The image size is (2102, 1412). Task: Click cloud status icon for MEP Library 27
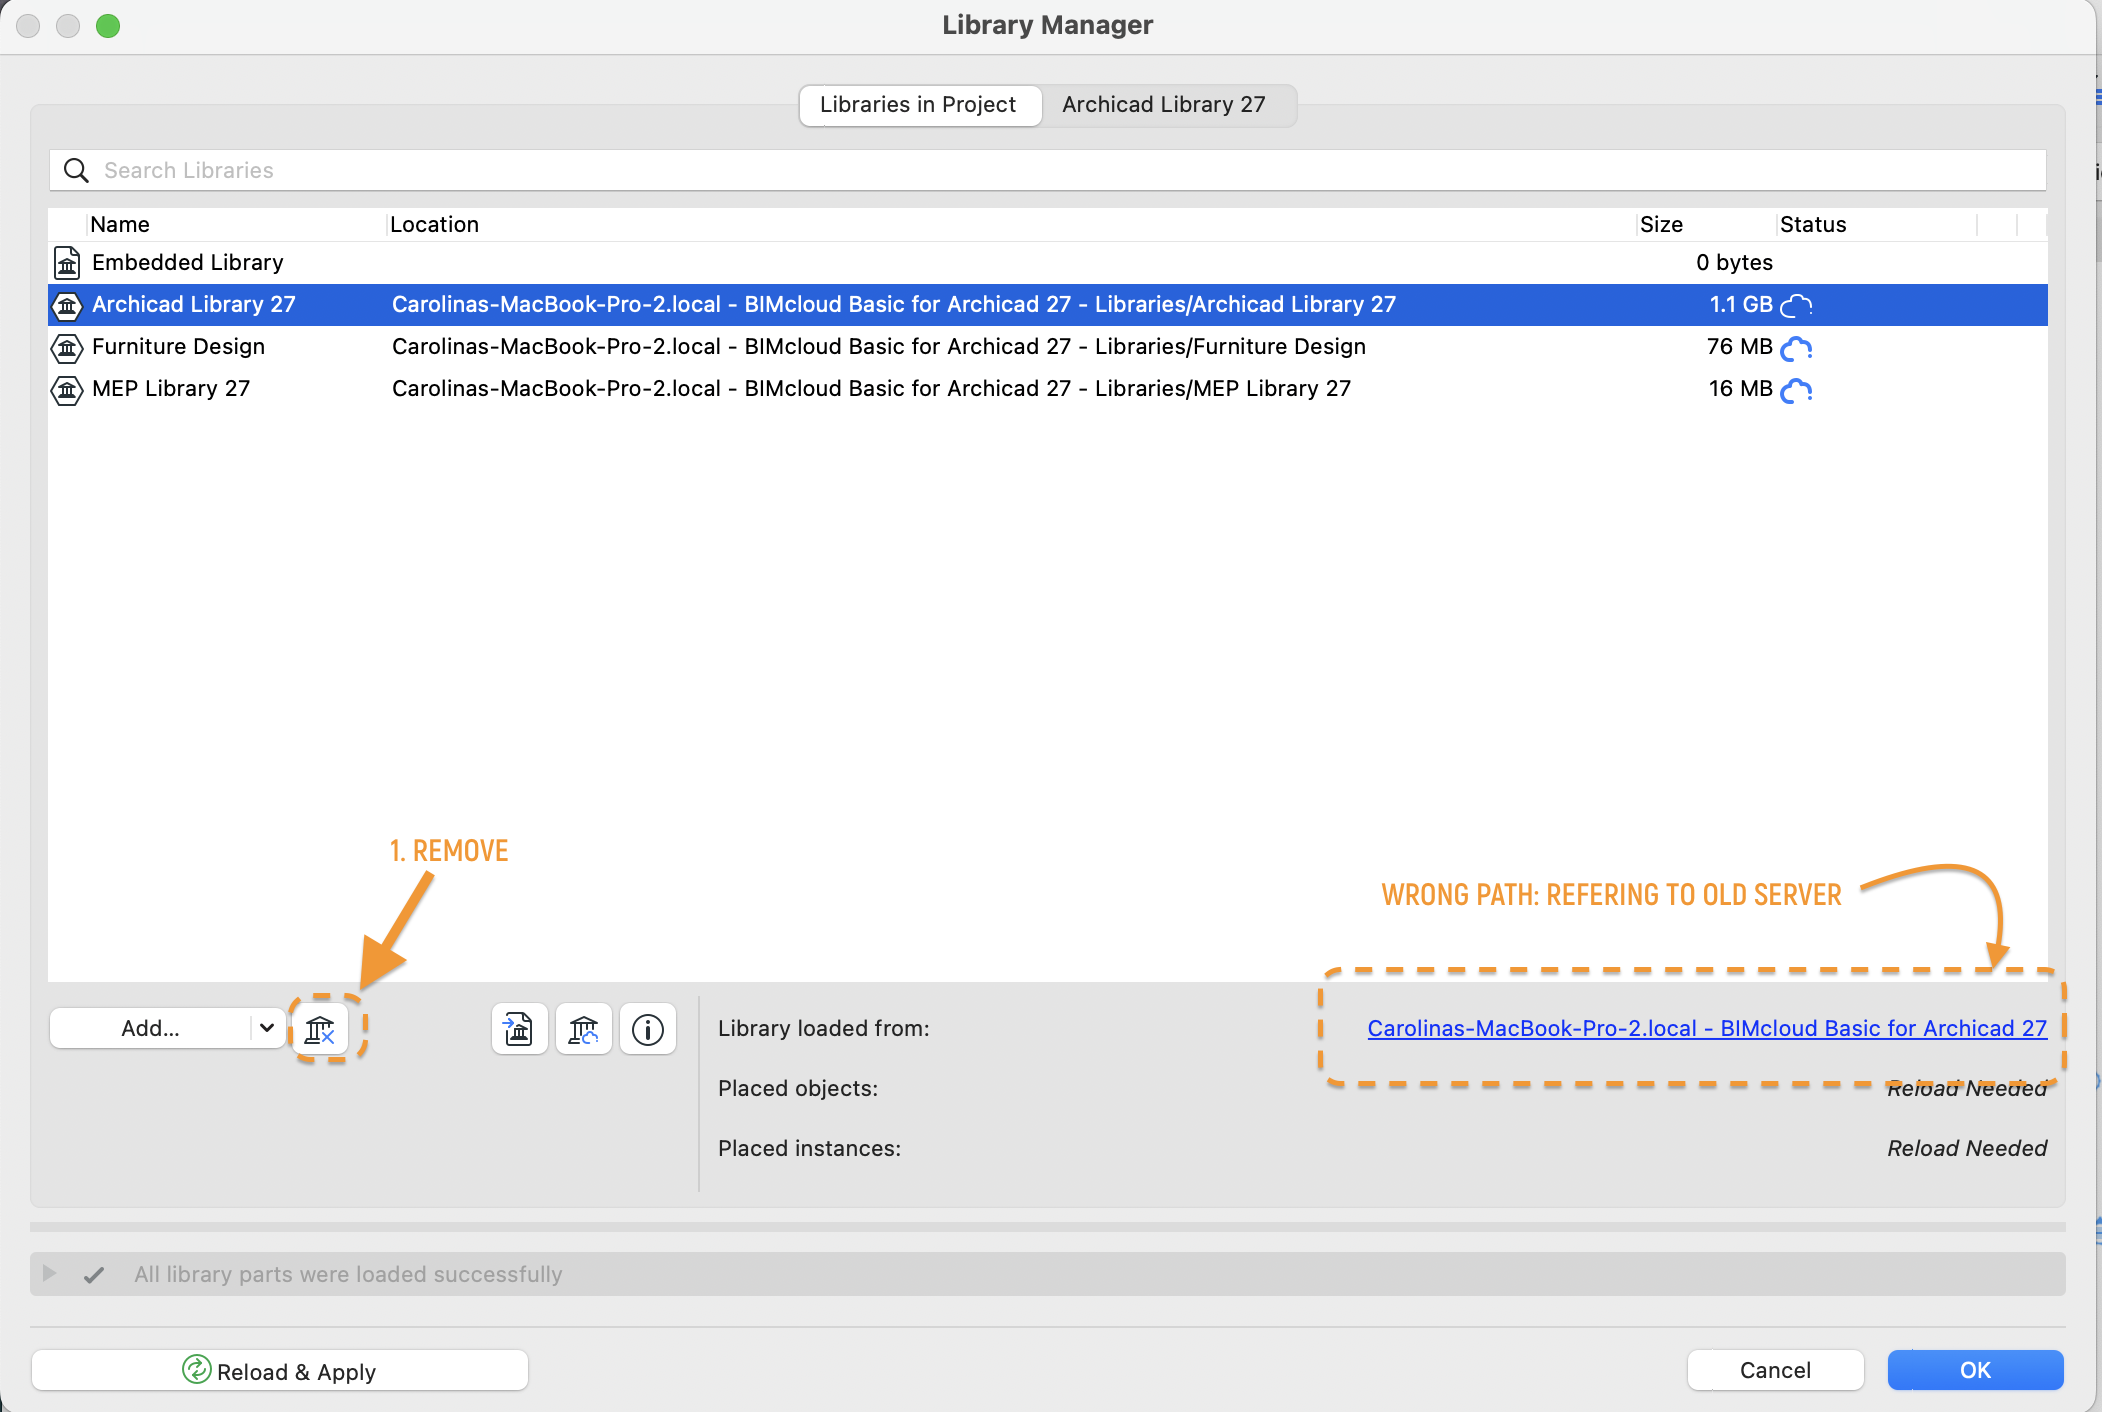1797,389
